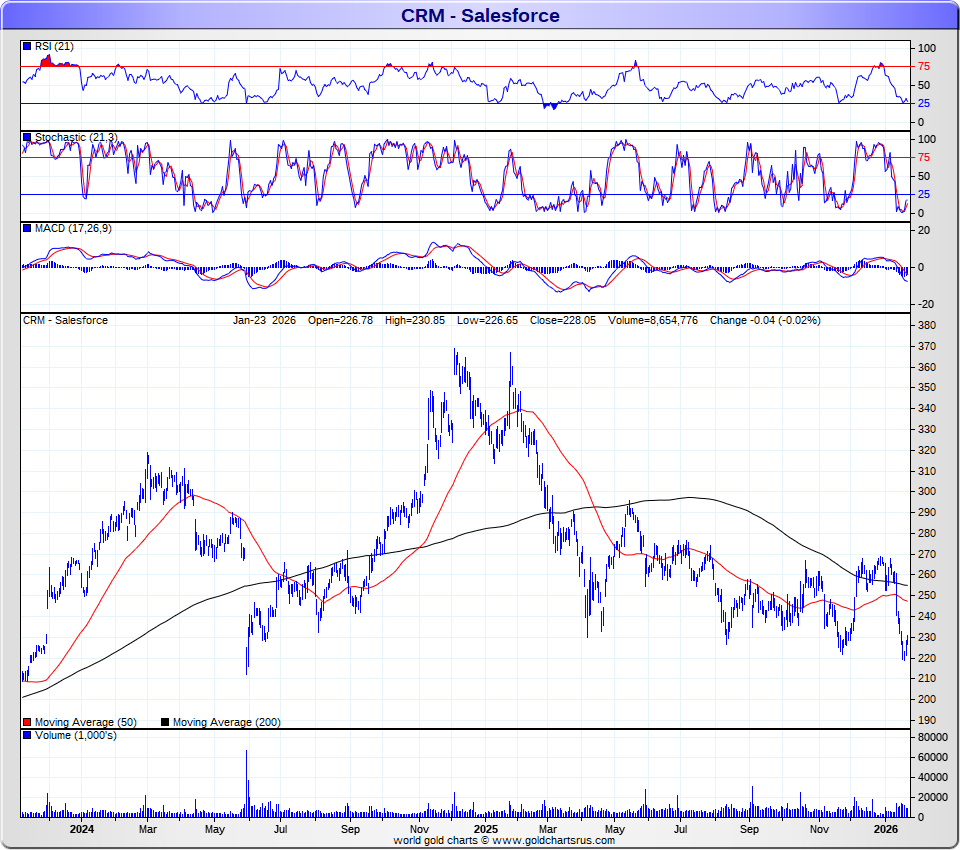Click the first Sep label on x-axis
The height and width of the screenshot is (850, 960).
point(350,829)
